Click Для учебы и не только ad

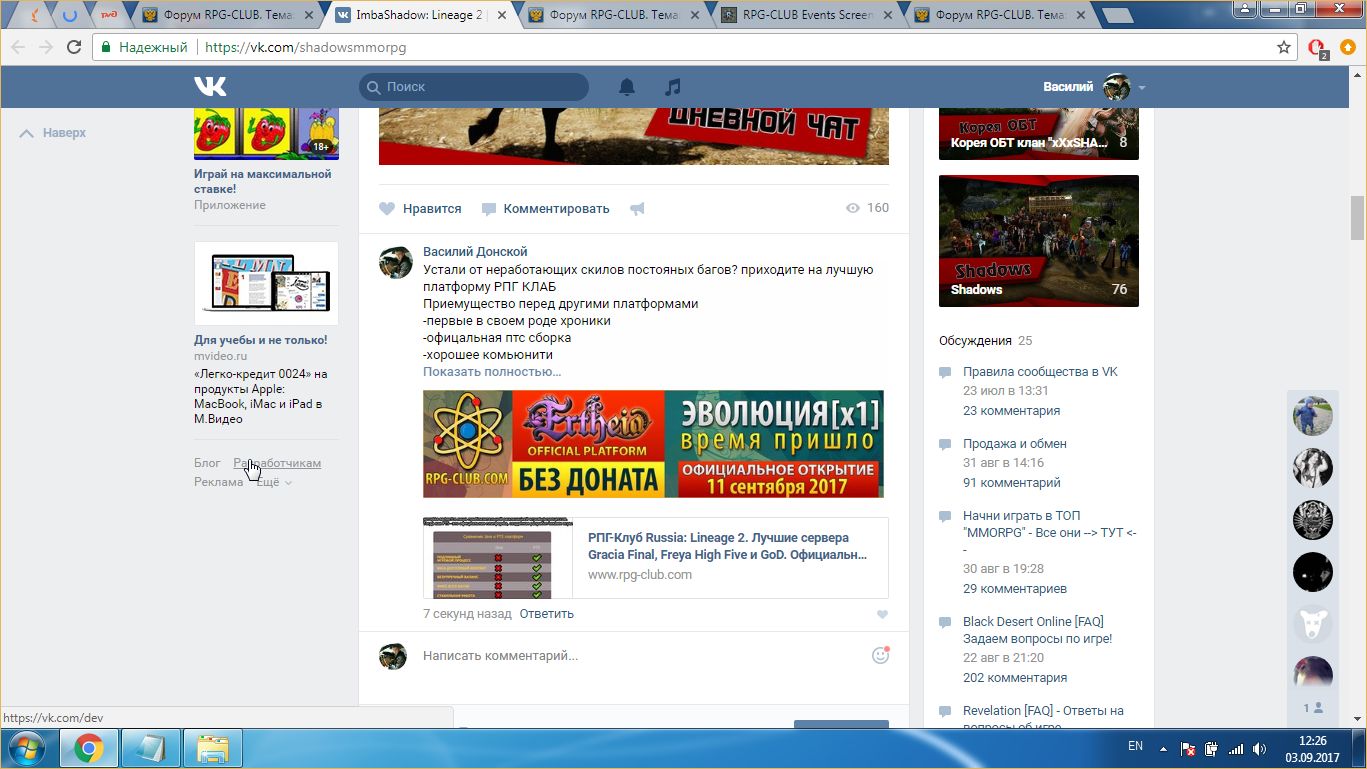(x=260, y=340)
